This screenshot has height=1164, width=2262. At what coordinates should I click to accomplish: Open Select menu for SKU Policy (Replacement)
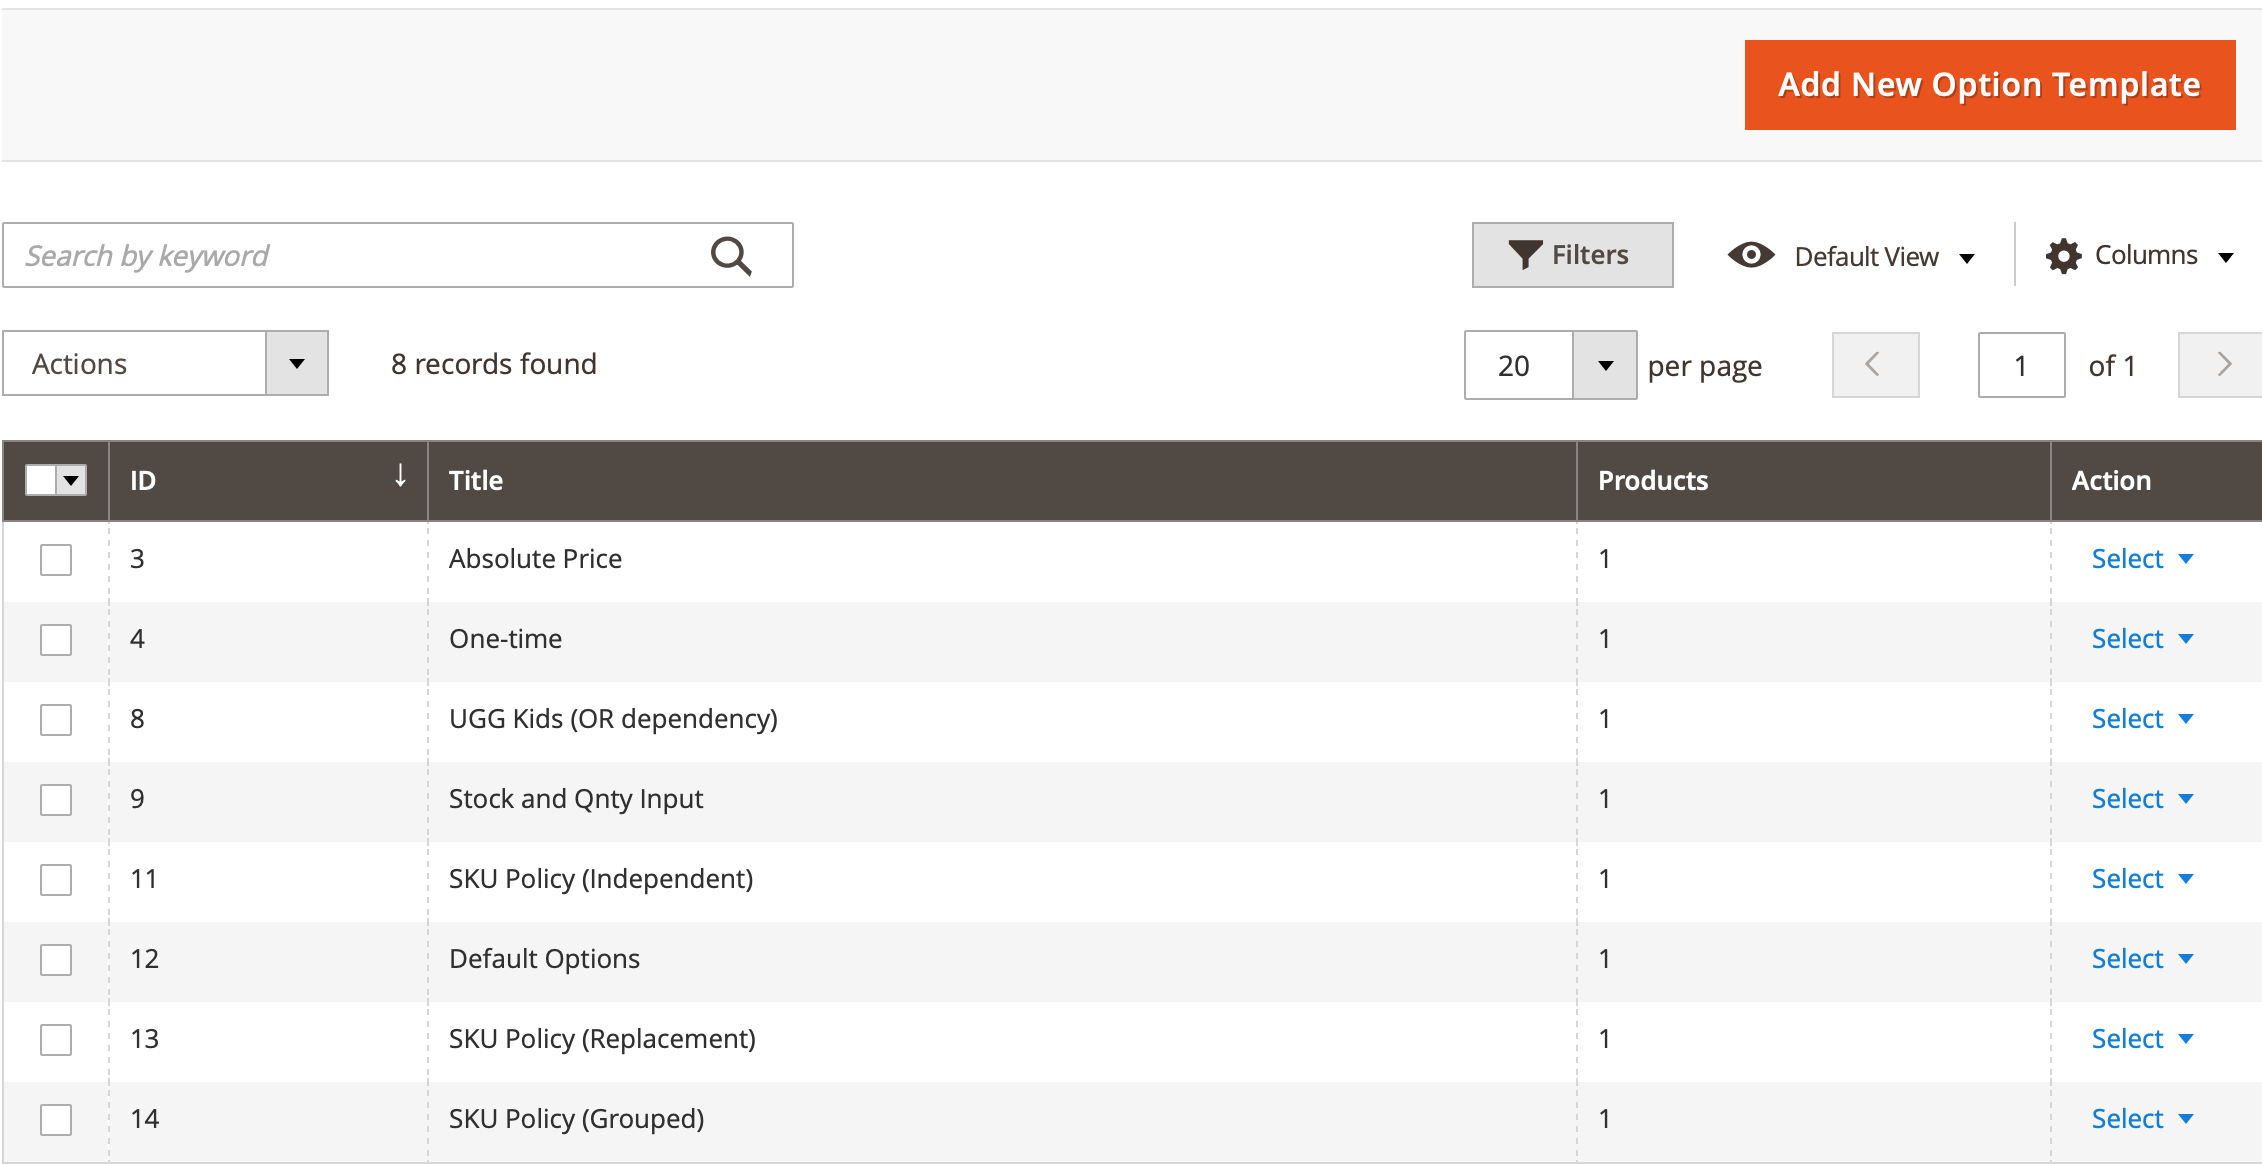pos(2142,1039)
